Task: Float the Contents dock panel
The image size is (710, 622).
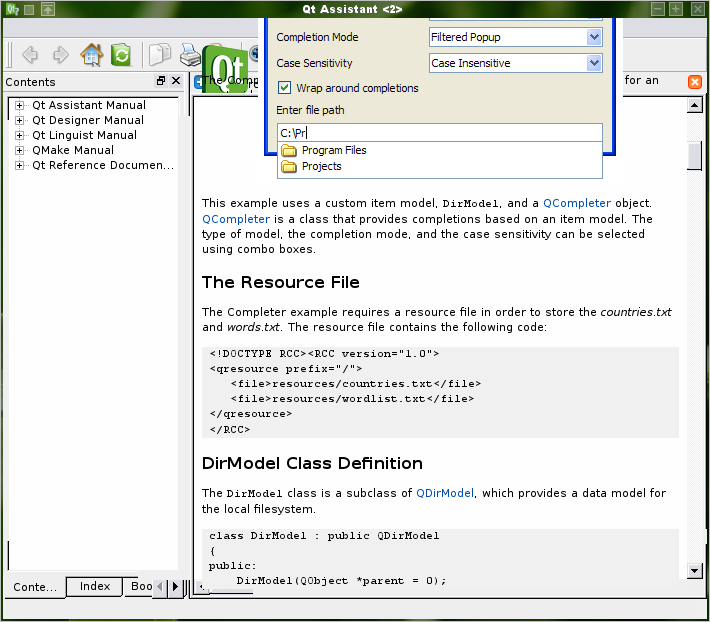Action: coord(161,81)
